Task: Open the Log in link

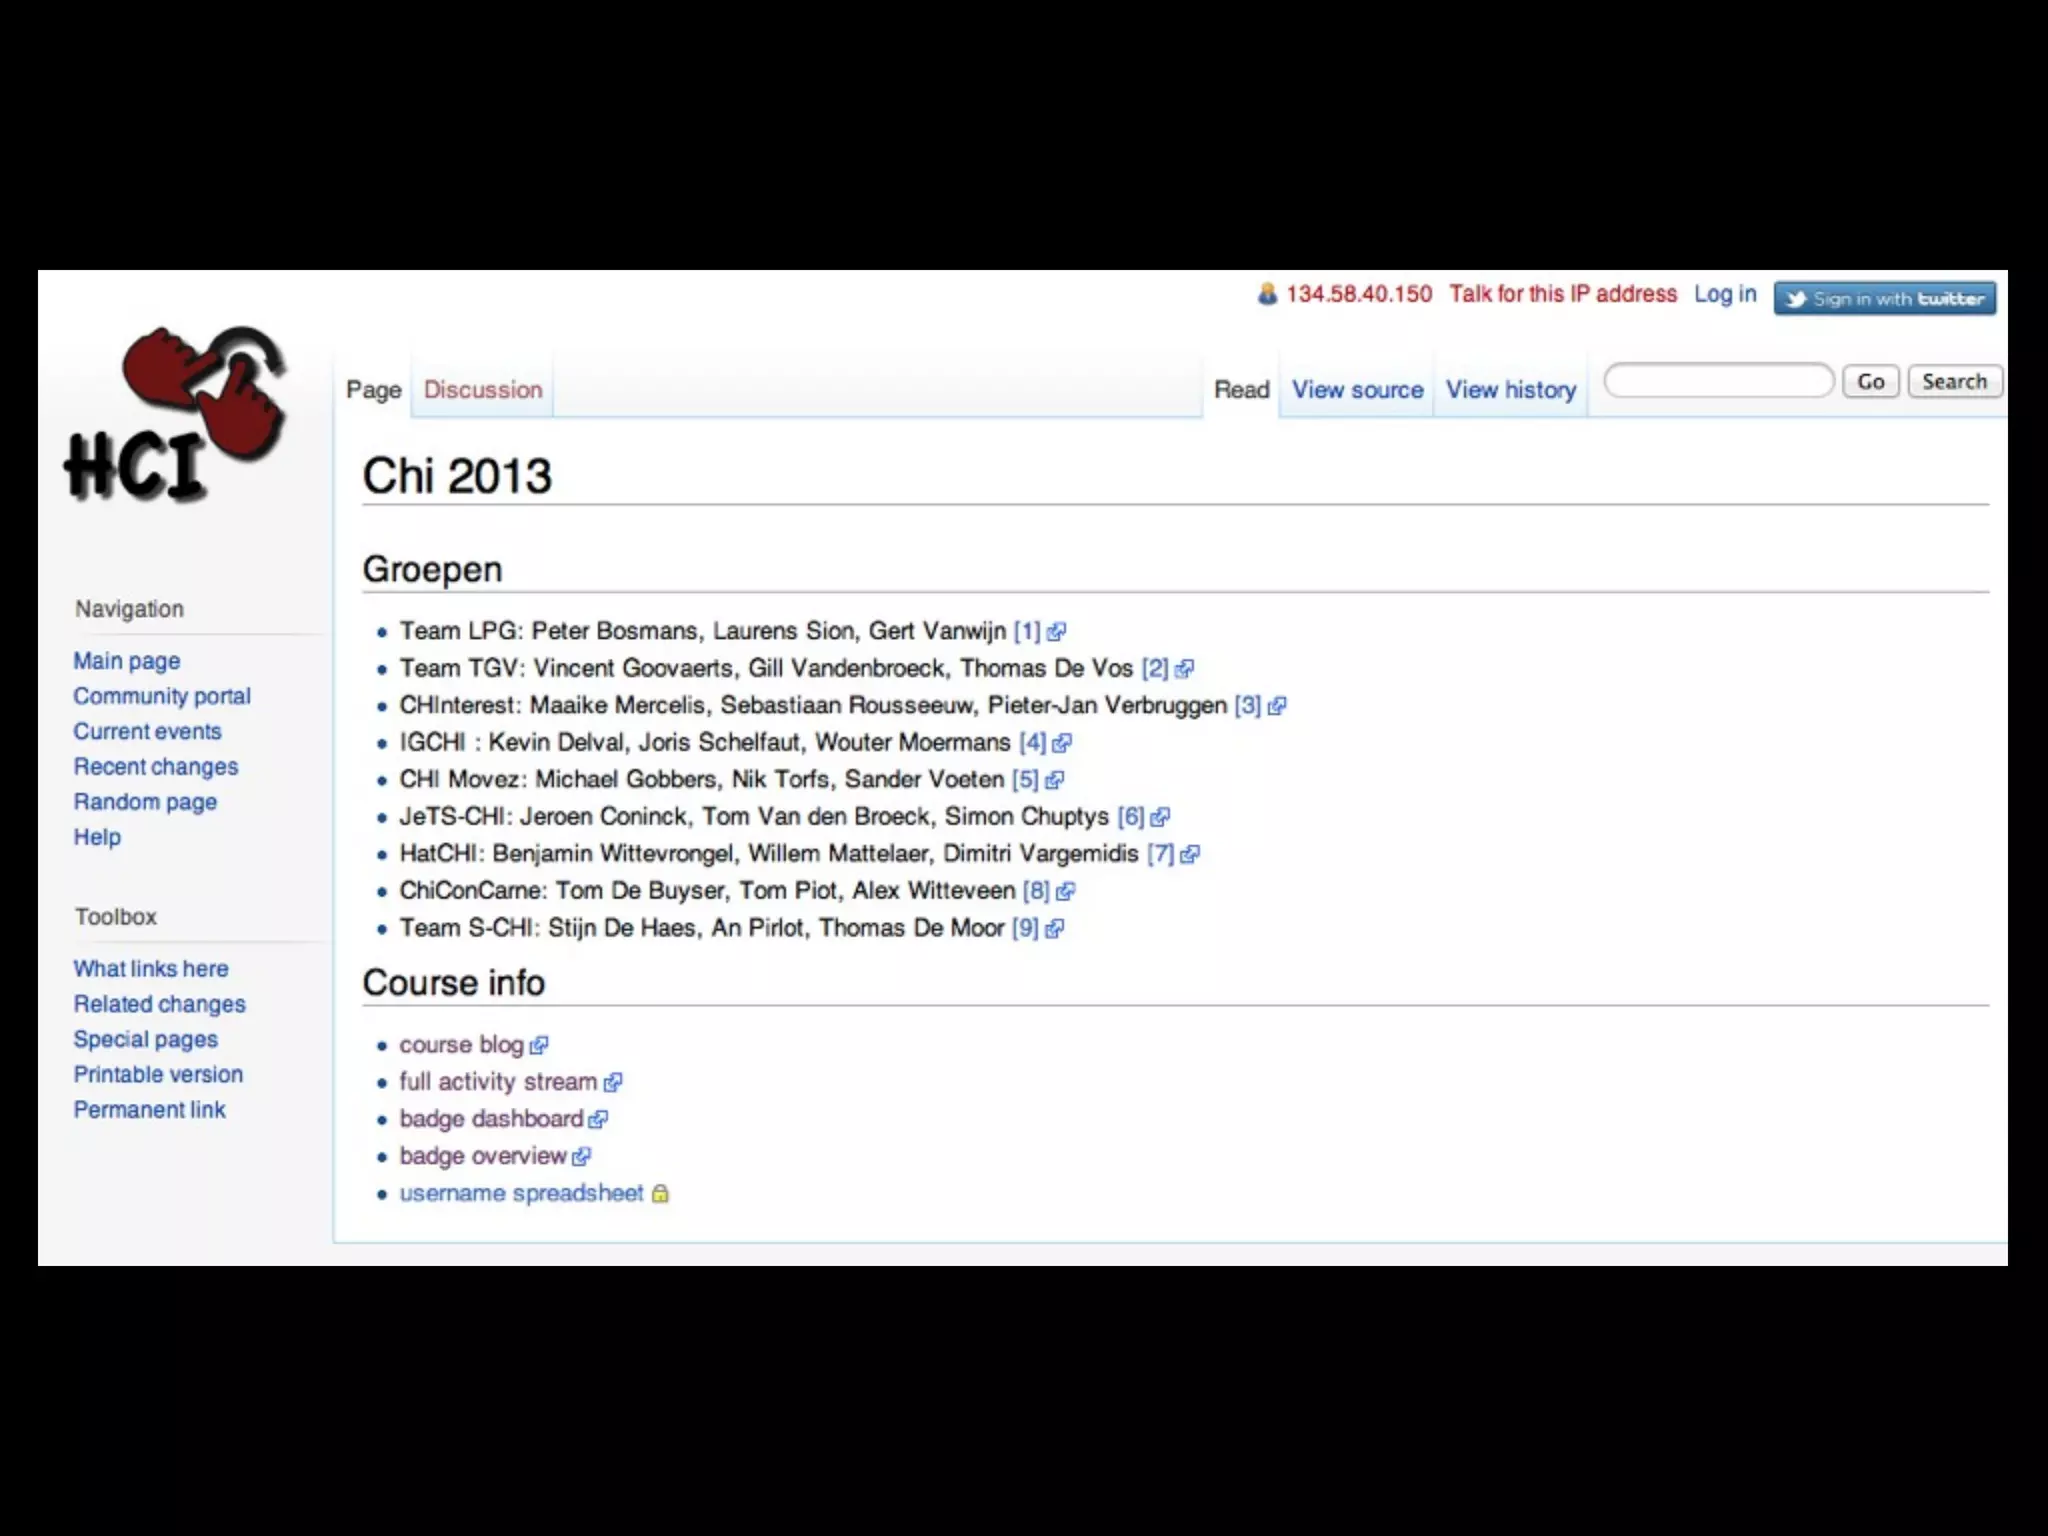Action: [1725, 294]
